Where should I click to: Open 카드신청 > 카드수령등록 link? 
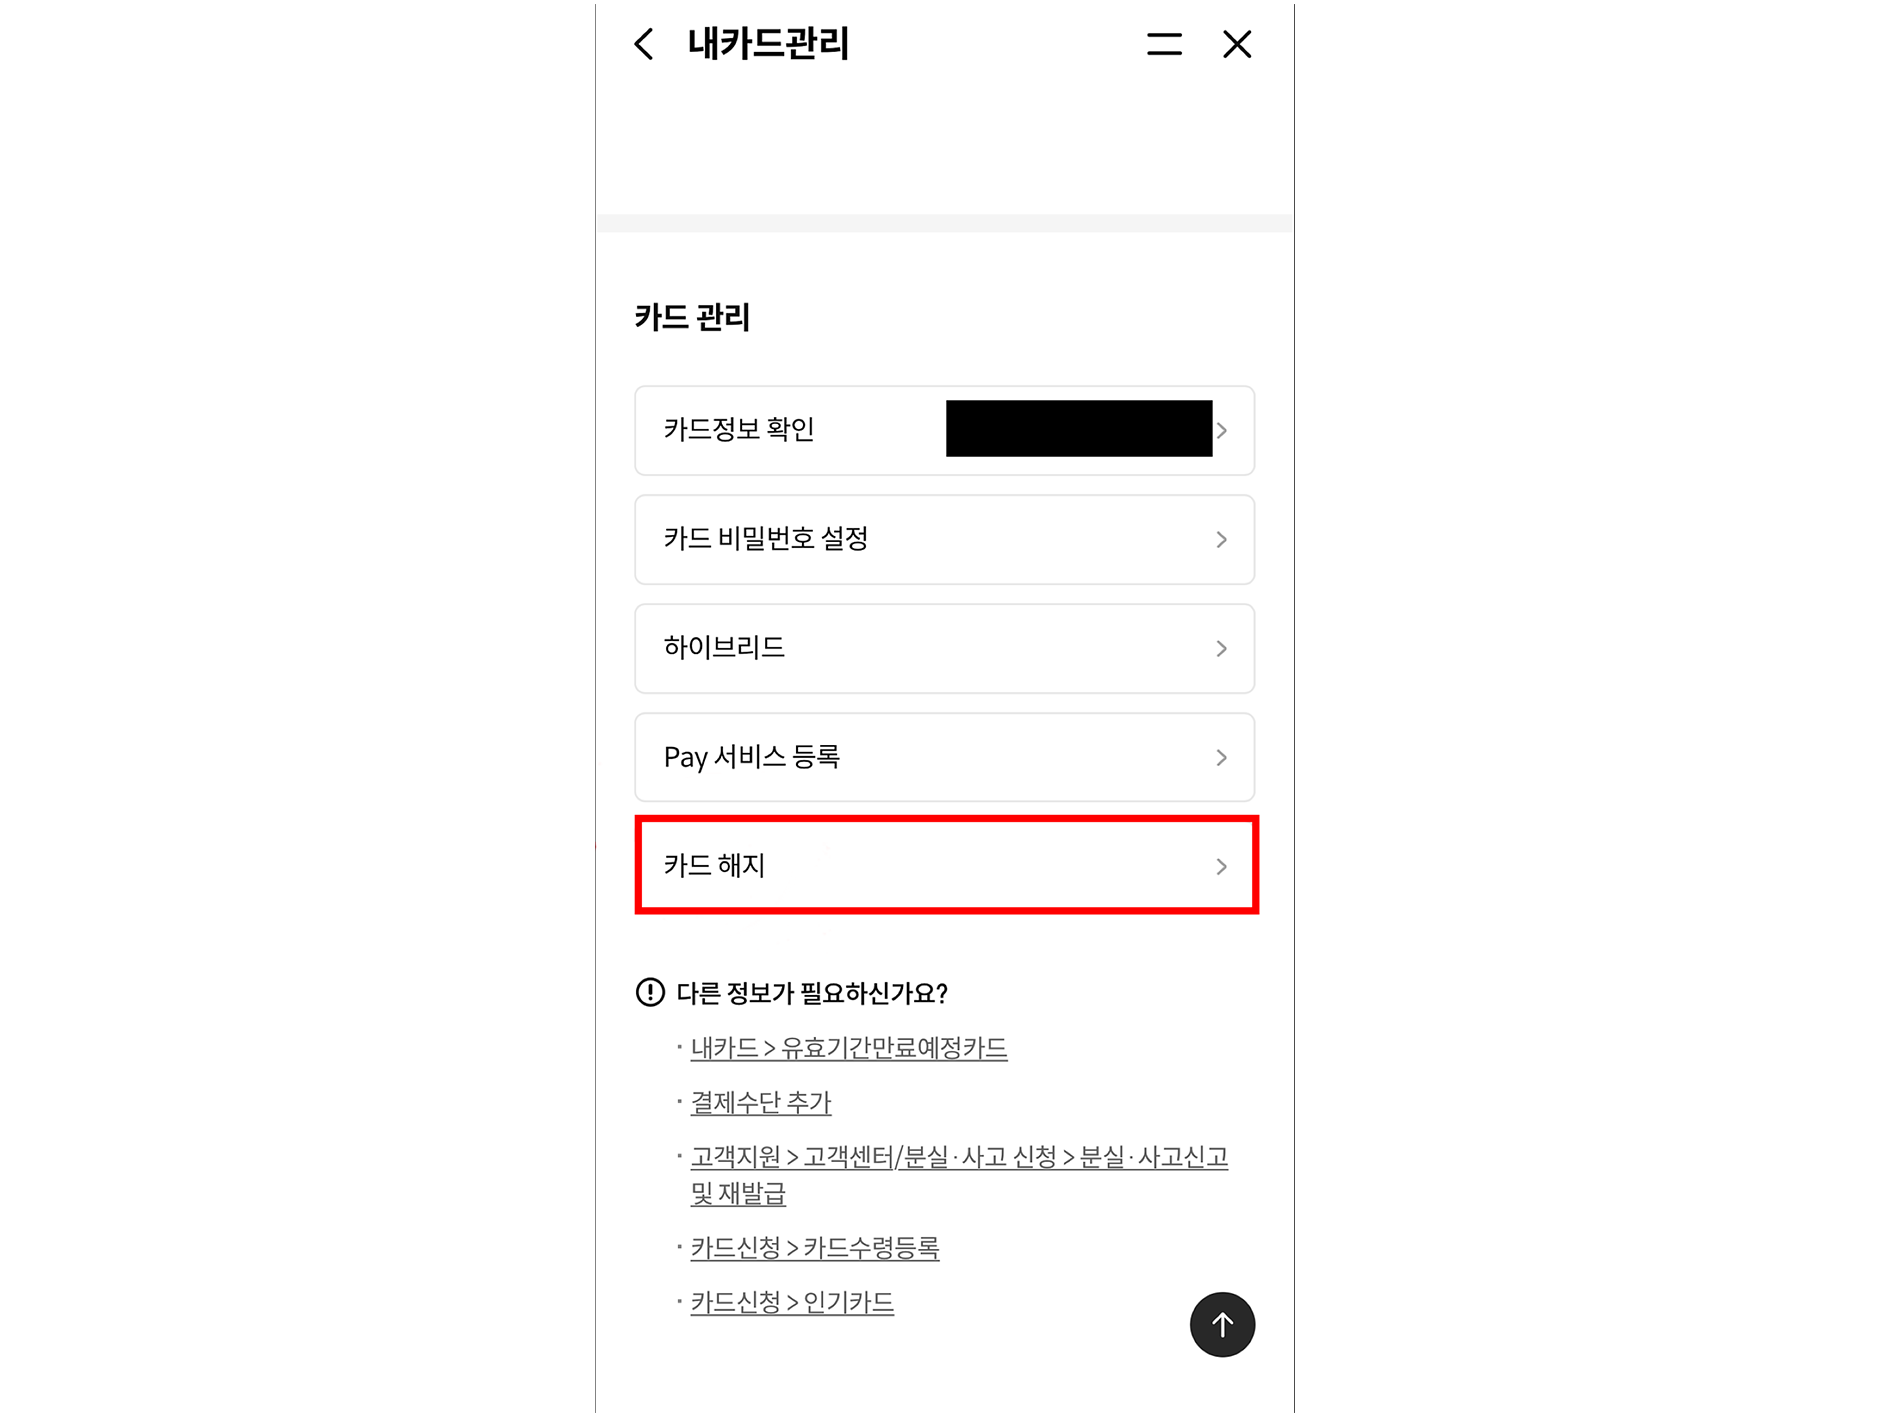(x=815, y=1248)
